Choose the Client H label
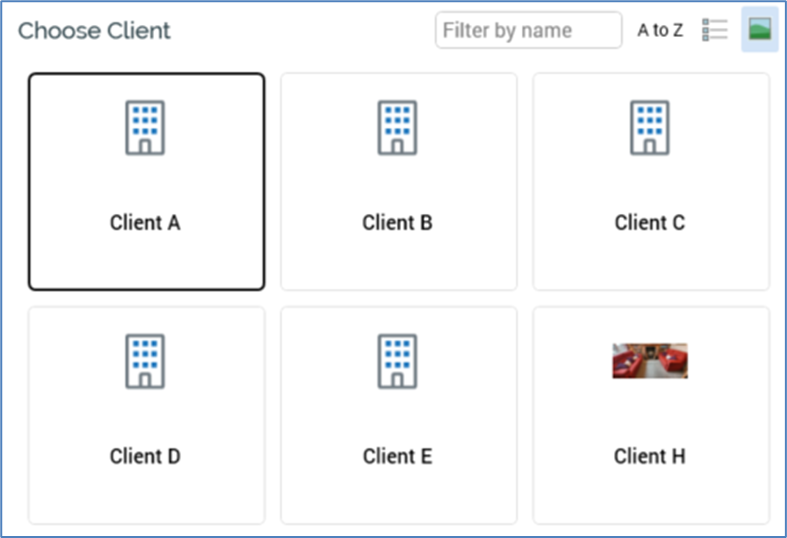Viewport: 787px width, 538px height. pyautogui.click(x=649, y=457)
